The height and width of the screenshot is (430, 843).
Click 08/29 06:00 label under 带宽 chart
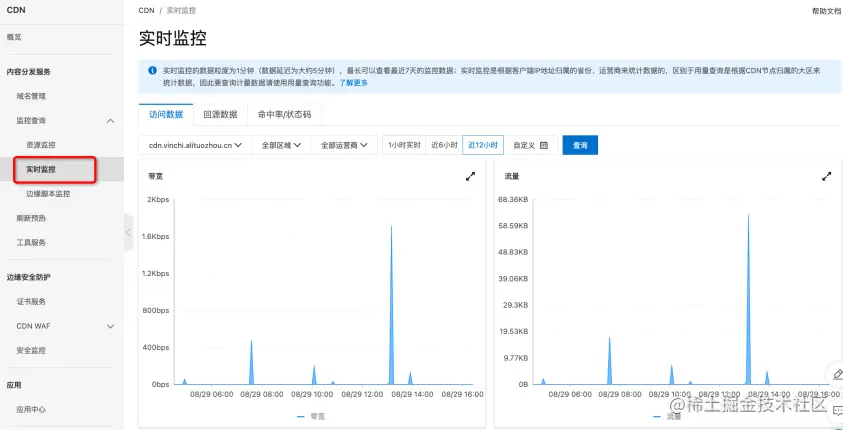pos(214,394)
